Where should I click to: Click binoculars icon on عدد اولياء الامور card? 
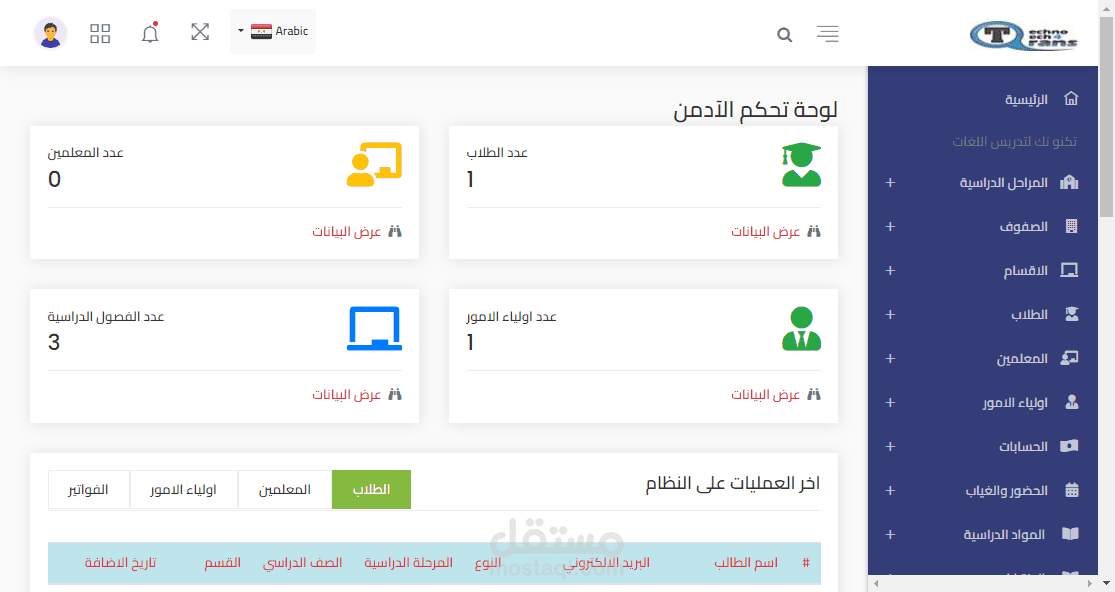pyautogui.click(x=813, y=394)
